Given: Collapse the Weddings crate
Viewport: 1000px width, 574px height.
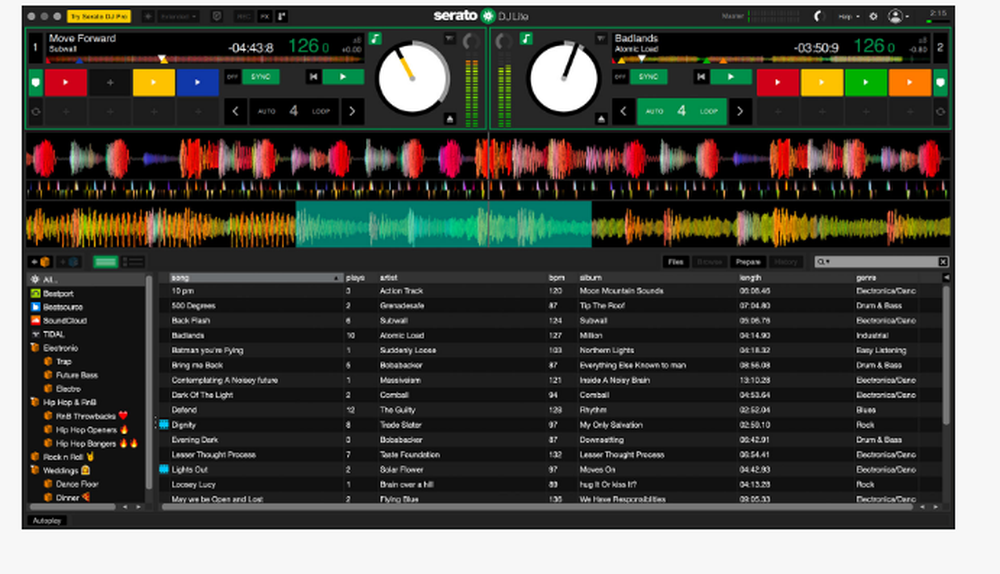Looking at the screenshot, I should [35, 471].
